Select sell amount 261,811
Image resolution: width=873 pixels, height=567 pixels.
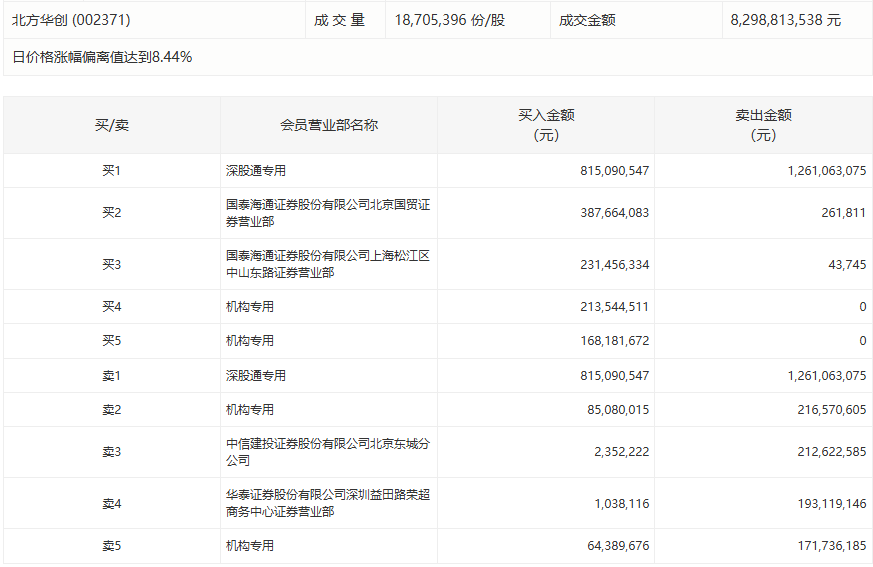(843, 213)
